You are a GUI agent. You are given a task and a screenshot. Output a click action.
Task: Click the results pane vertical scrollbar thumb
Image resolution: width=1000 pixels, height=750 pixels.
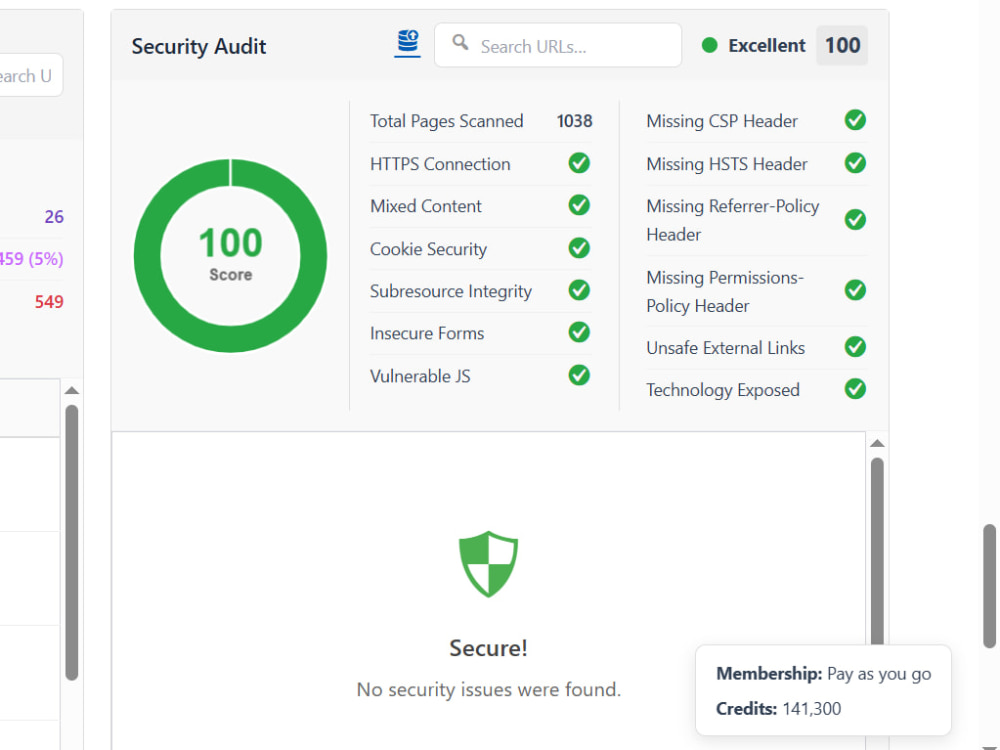(877, 552)
